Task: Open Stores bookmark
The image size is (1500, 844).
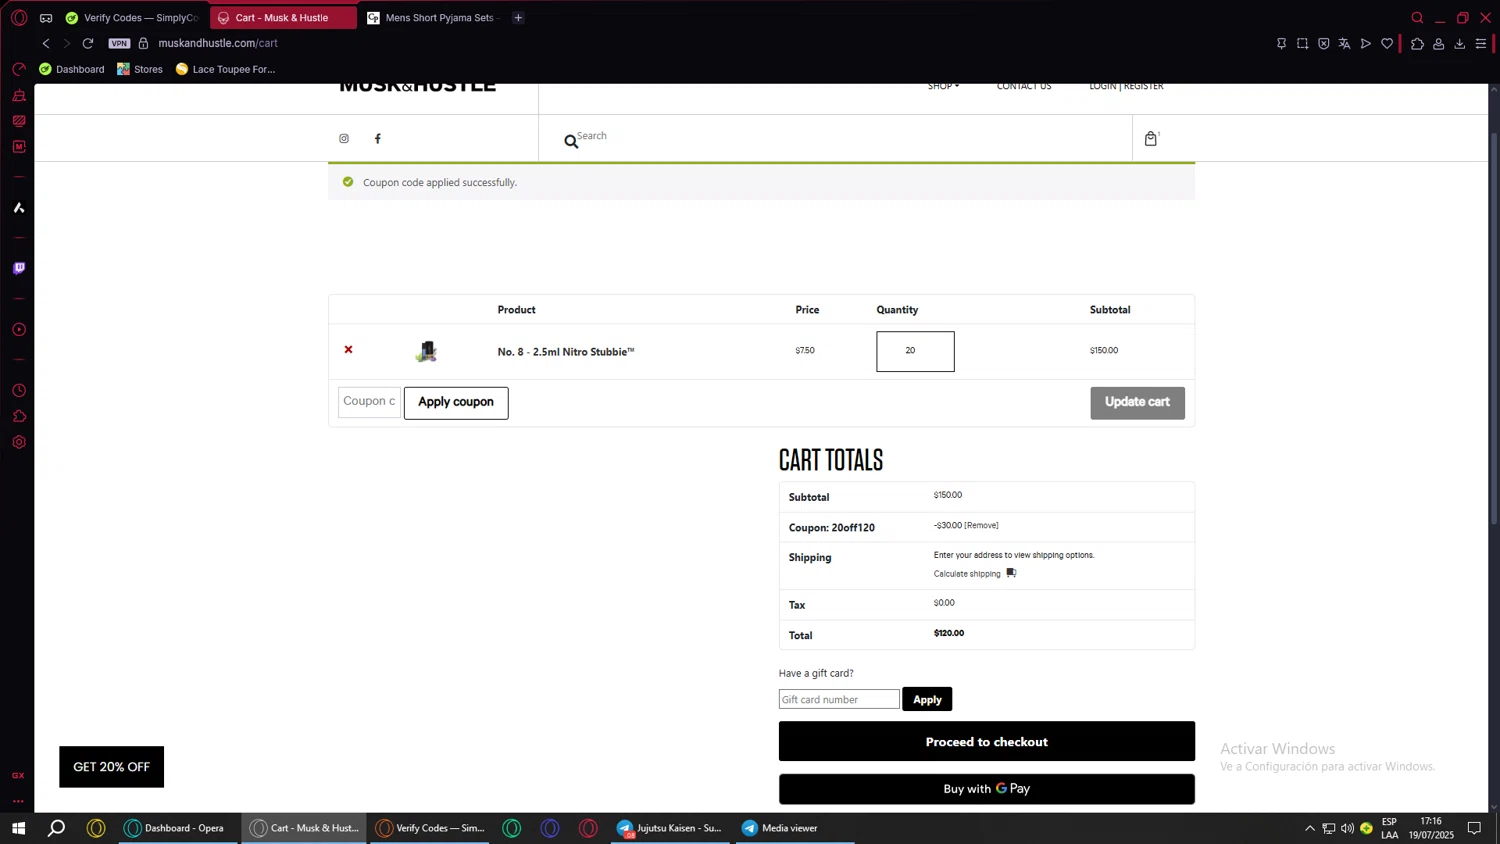Action: [140, 69]
